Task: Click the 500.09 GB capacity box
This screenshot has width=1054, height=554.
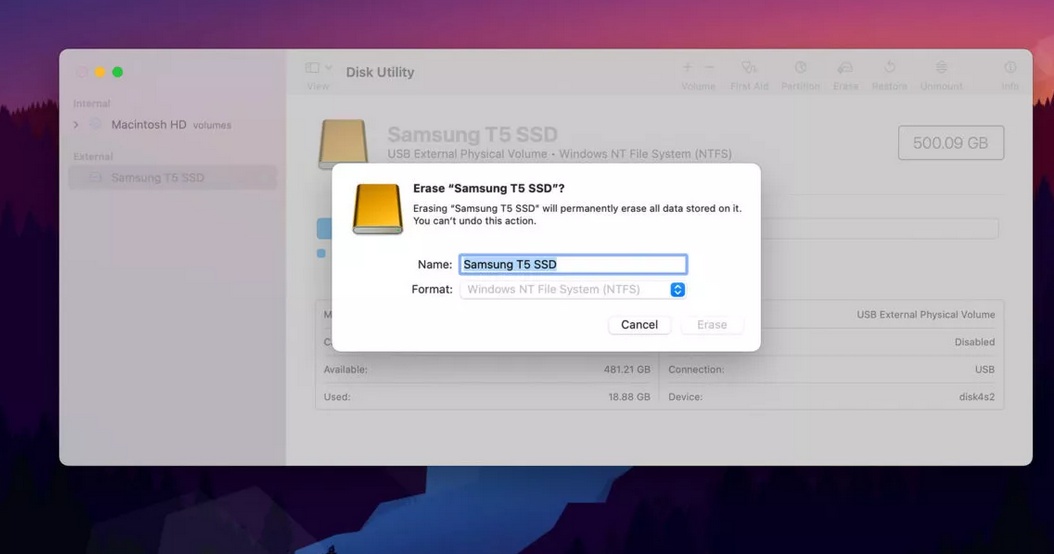Action: pyautogui.click(x=950, y=143)
